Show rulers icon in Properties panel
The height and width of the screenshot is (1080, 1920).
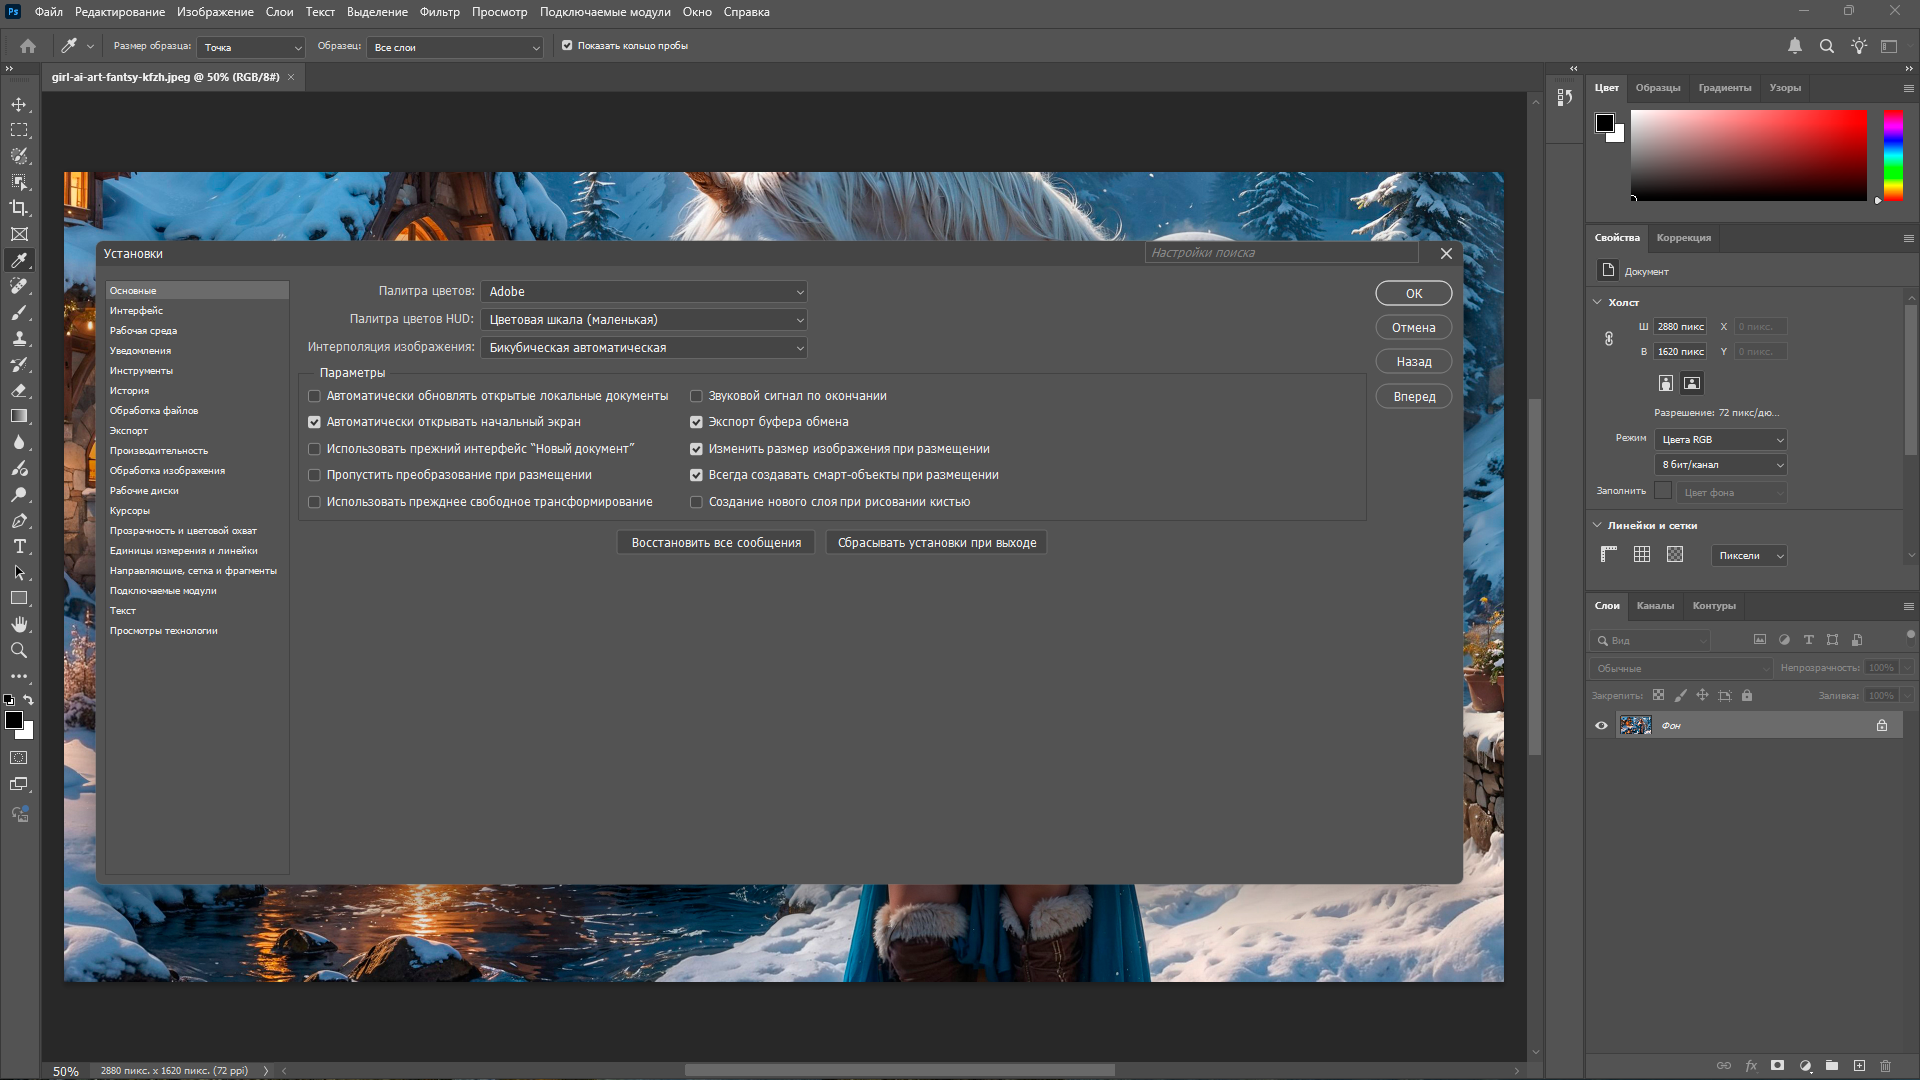click(1609, 555)
